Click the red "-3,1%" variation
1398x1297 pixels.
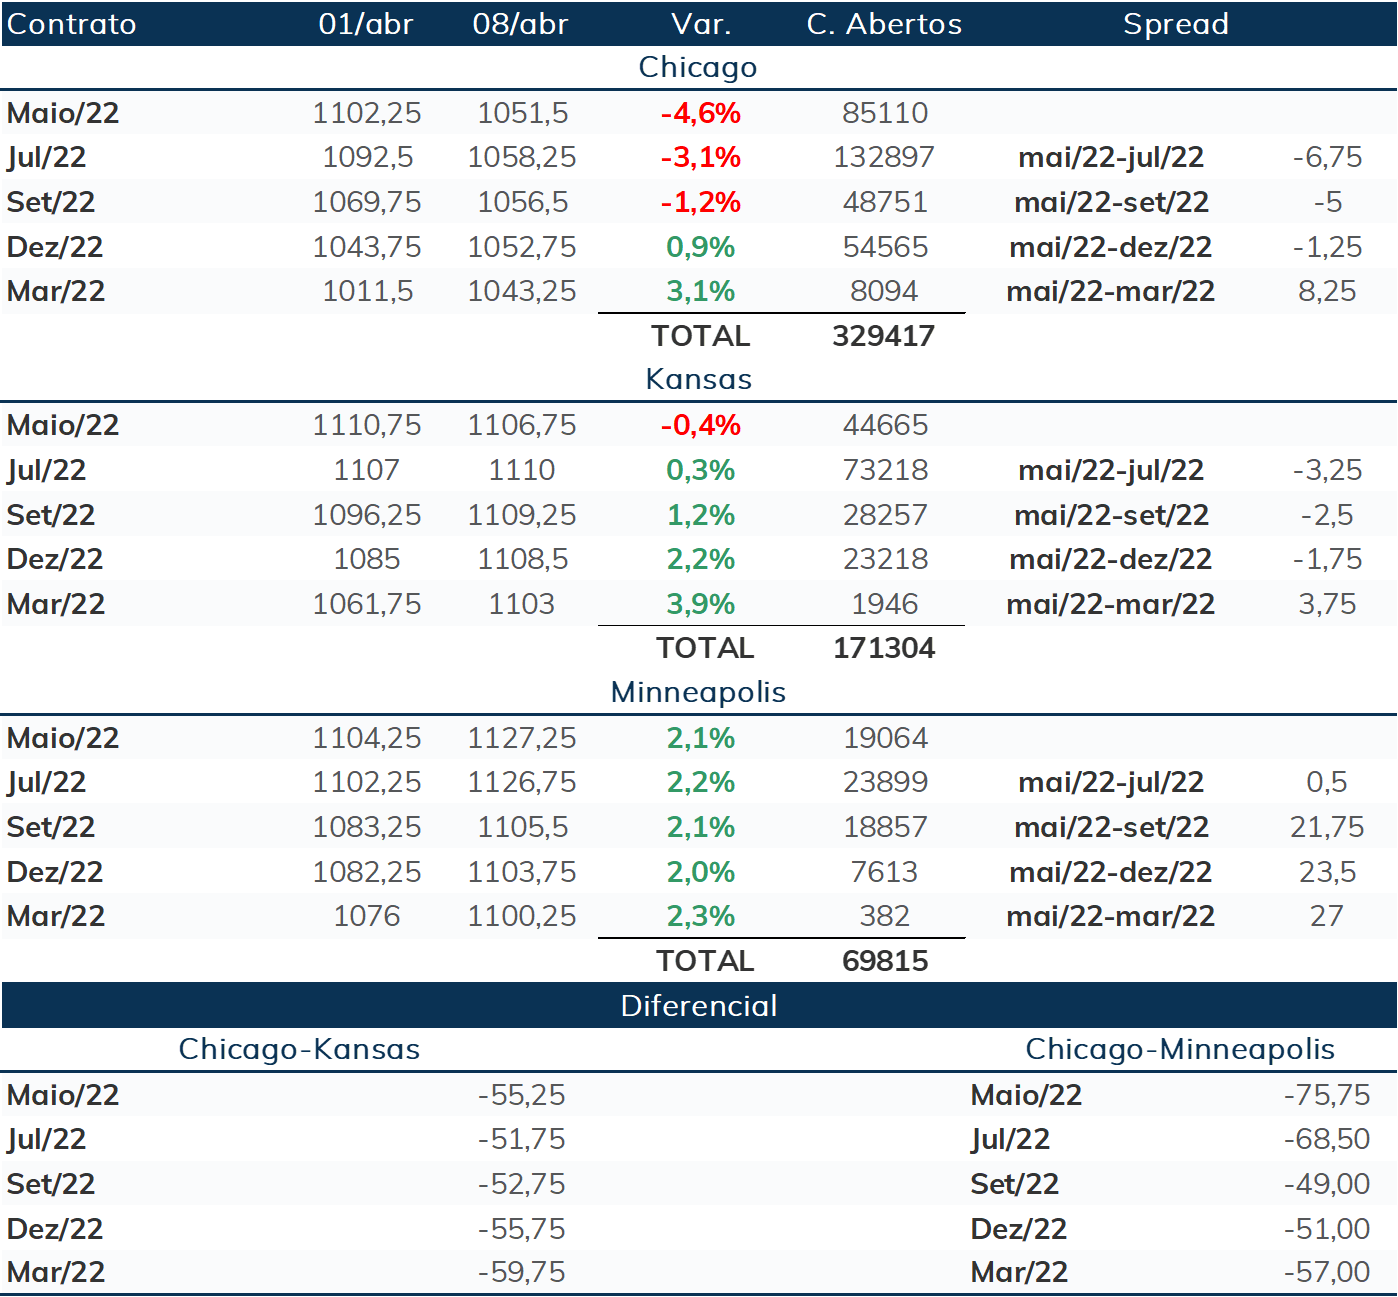[x=701, y=157]
